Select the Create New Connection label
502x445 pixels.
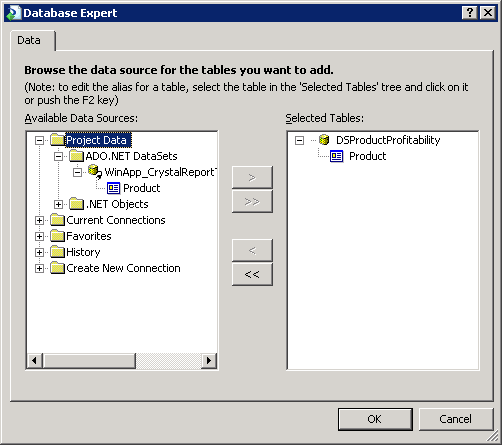click(x=123, y=268)
